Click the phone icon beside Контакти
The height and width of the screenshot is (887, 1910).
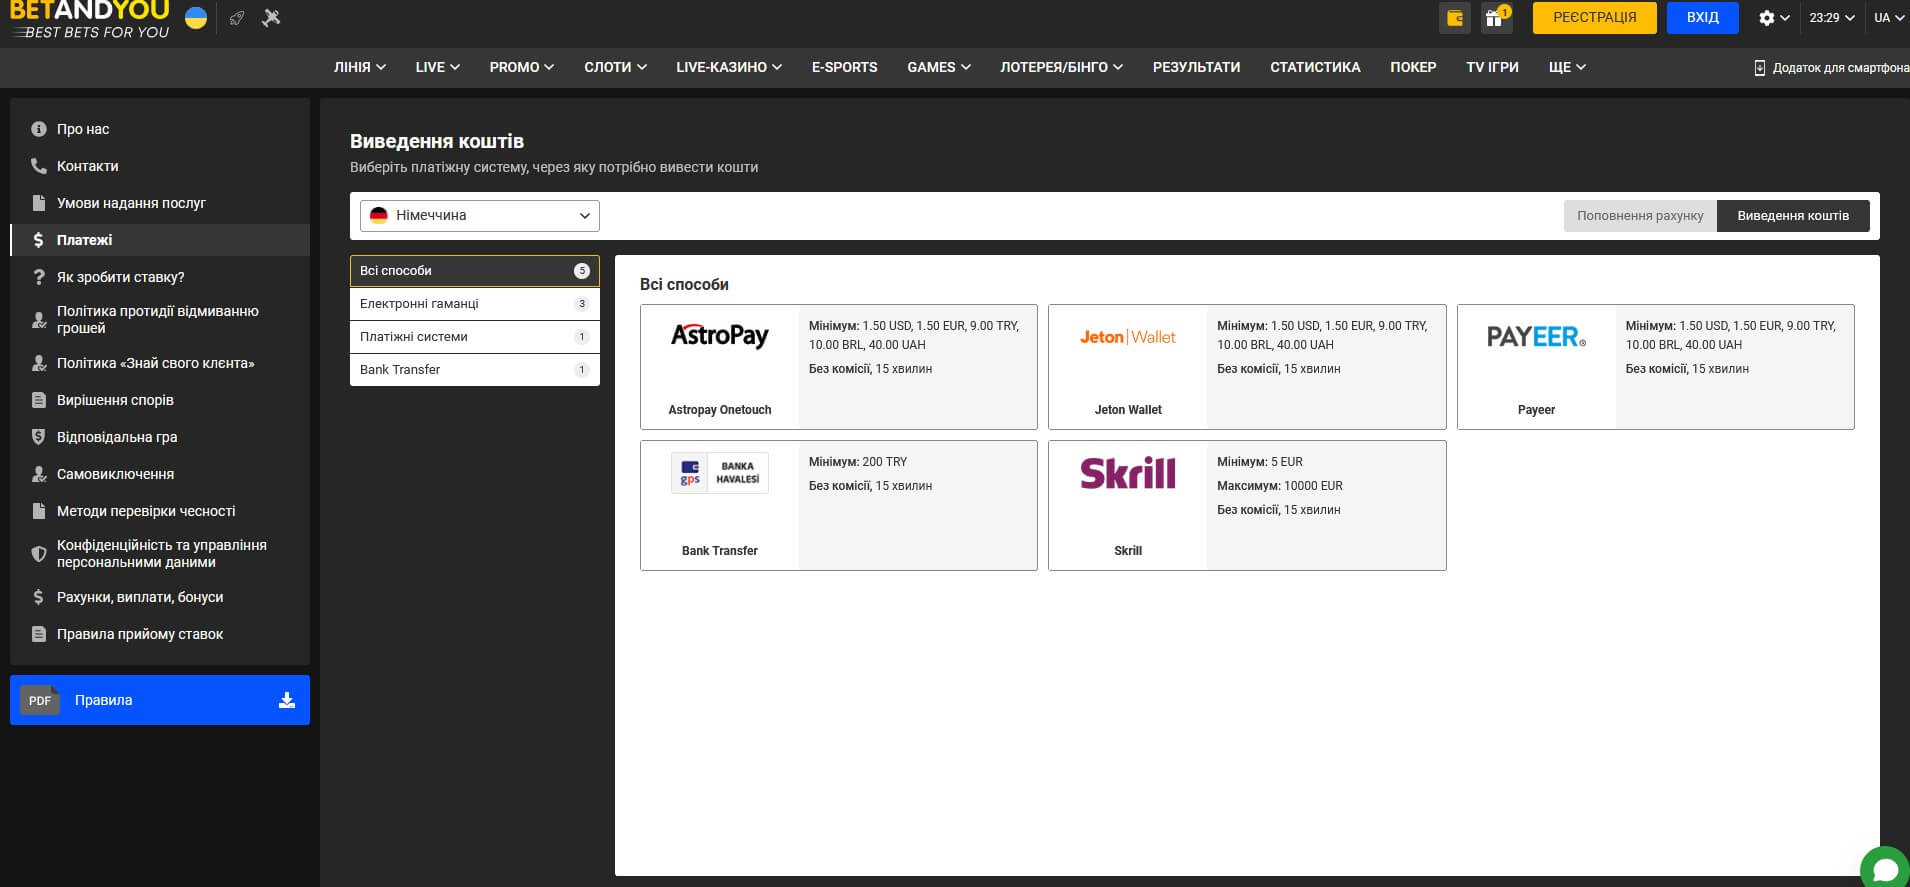(39, 166)
